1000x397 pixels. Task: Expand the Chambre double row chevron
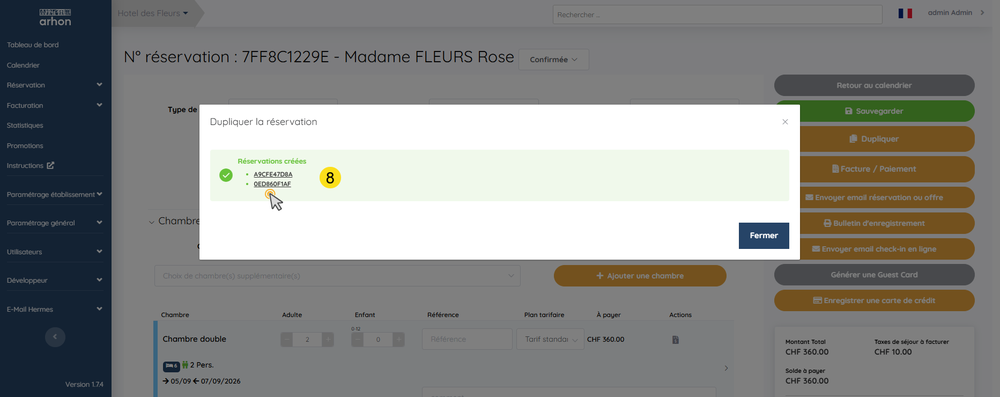click(x=726, y=368)
